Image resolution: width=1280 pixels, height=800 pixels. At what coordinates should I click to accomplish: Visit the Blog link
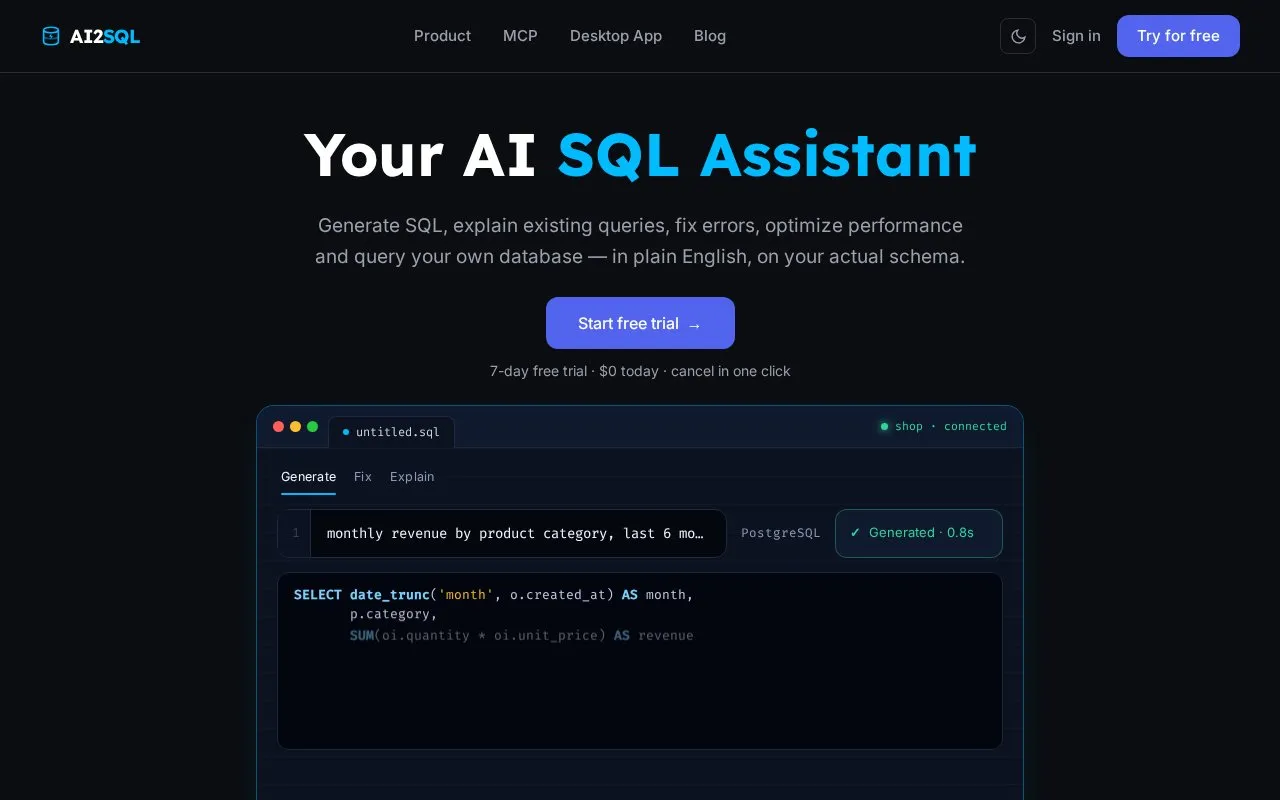pos(710,36)
